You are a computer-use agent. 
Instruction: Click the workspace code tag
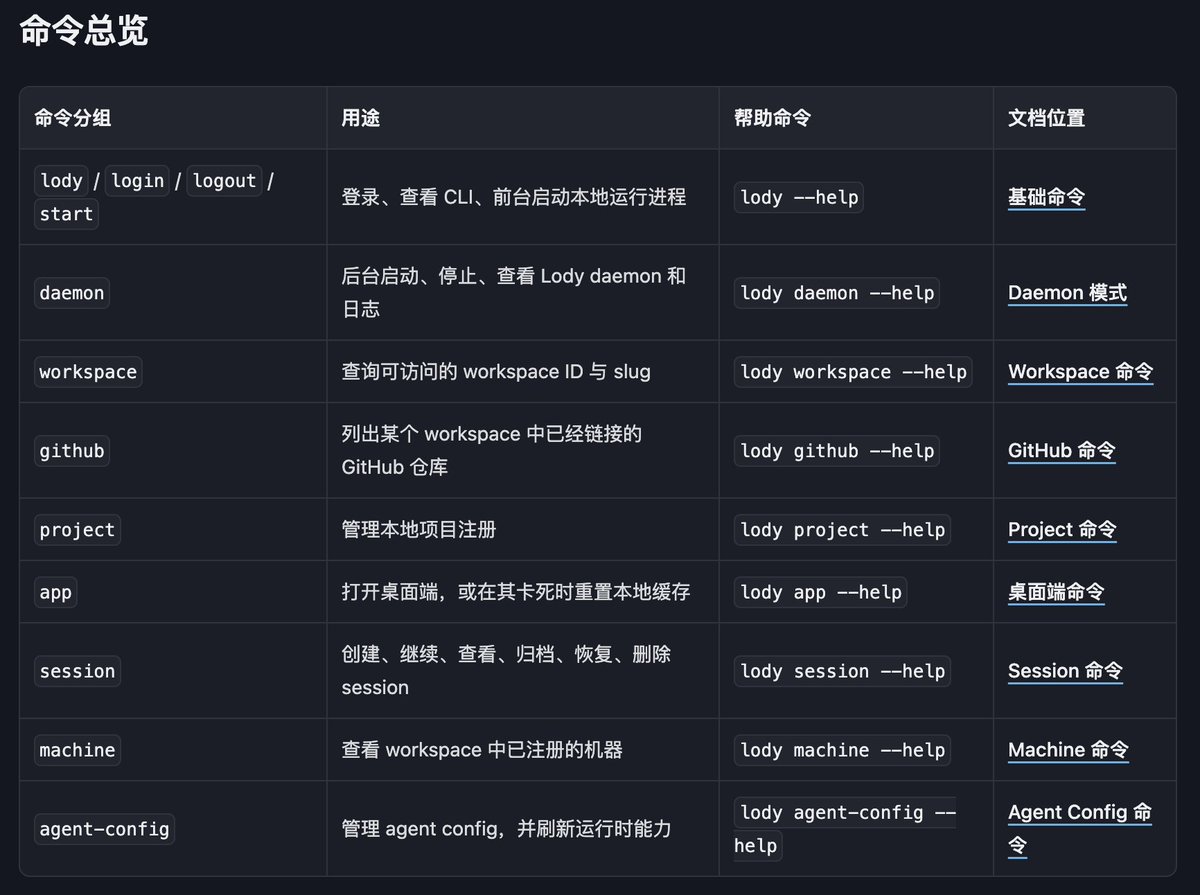[x=88, y=372]
